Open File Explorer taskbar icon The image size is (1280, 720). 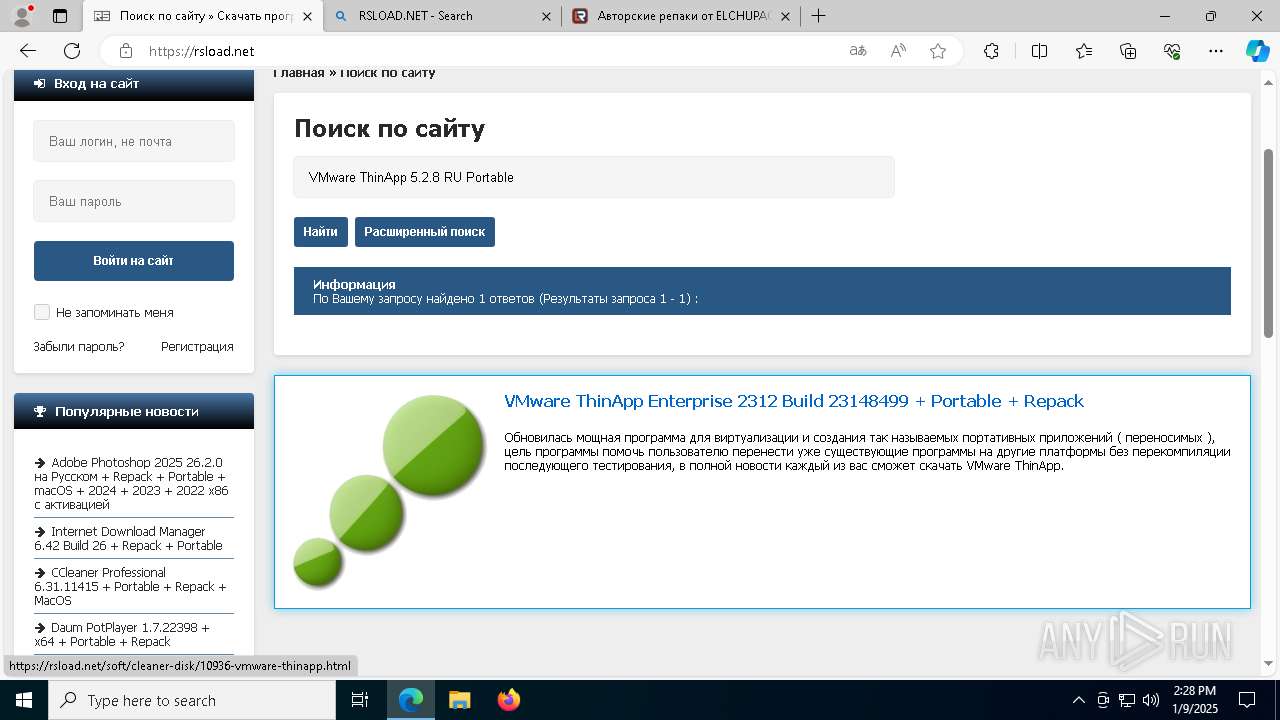[459, 700]
